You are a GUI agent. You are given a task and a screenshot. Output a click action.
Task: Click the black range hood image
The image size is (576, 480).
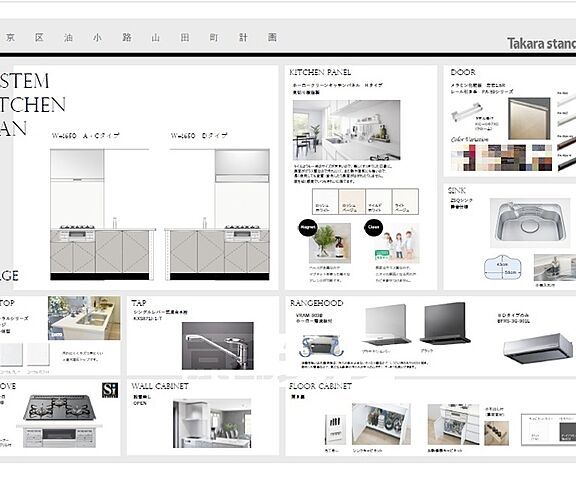(x=445, y=323)
